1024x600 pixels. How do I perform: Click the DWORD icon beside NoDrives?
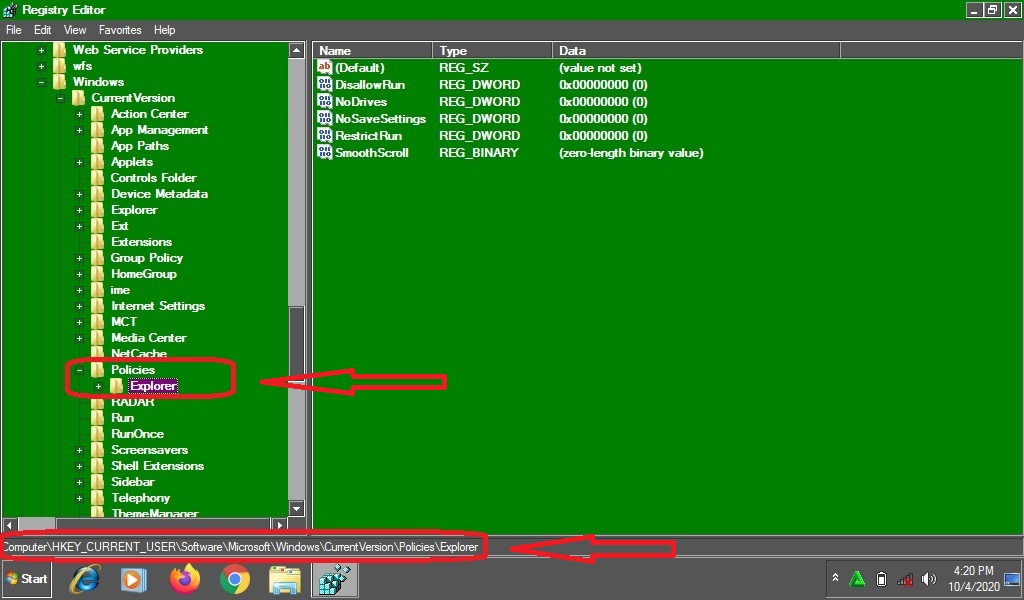324,101
